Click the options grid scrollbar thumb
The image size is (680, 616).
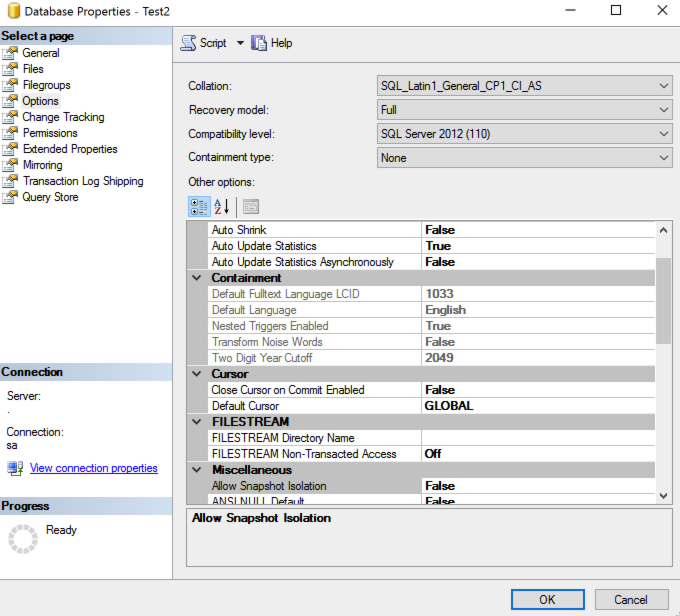point(663,301)
